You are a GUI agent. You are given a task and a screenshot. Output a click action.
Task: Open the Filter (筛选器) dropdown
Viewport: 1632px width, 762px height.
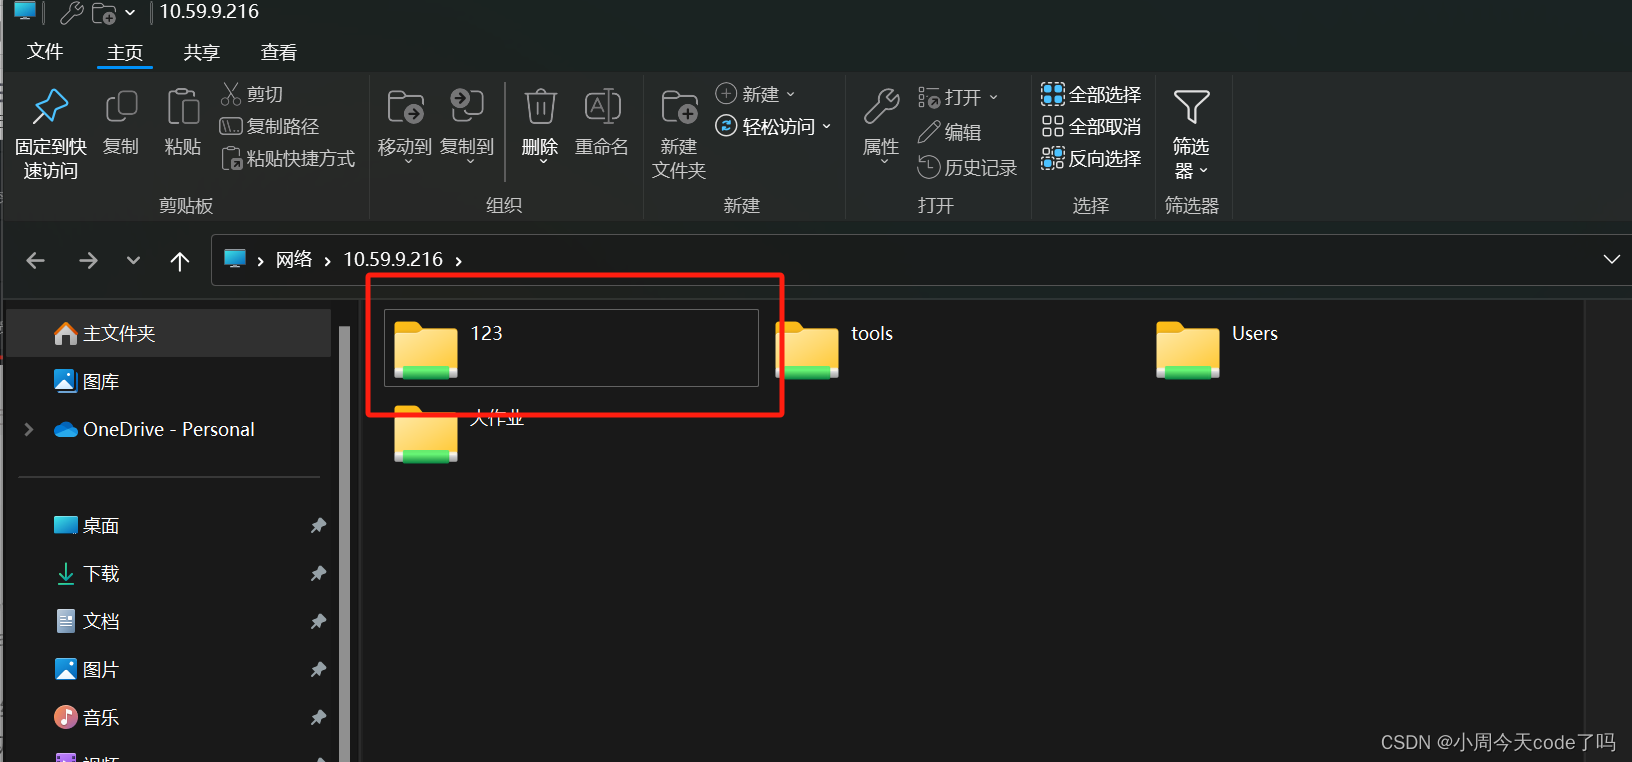pyautogui.click(x=1191, y=134)
